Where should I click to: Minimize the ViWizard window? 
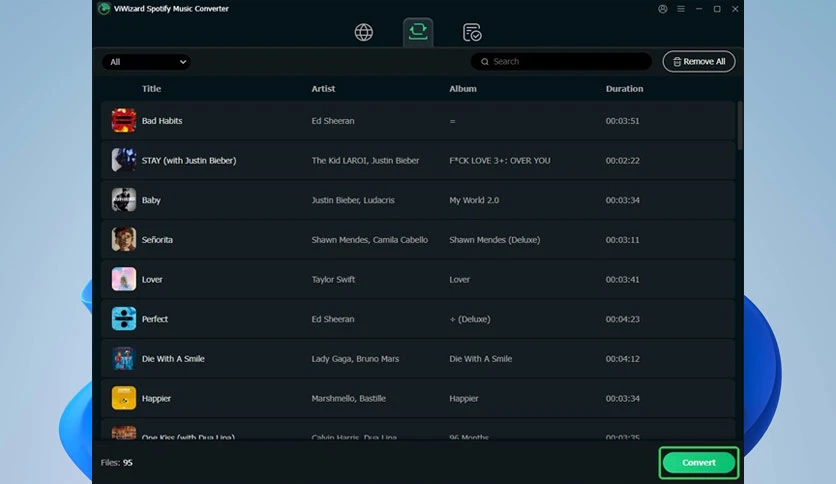tap(699, 9)
